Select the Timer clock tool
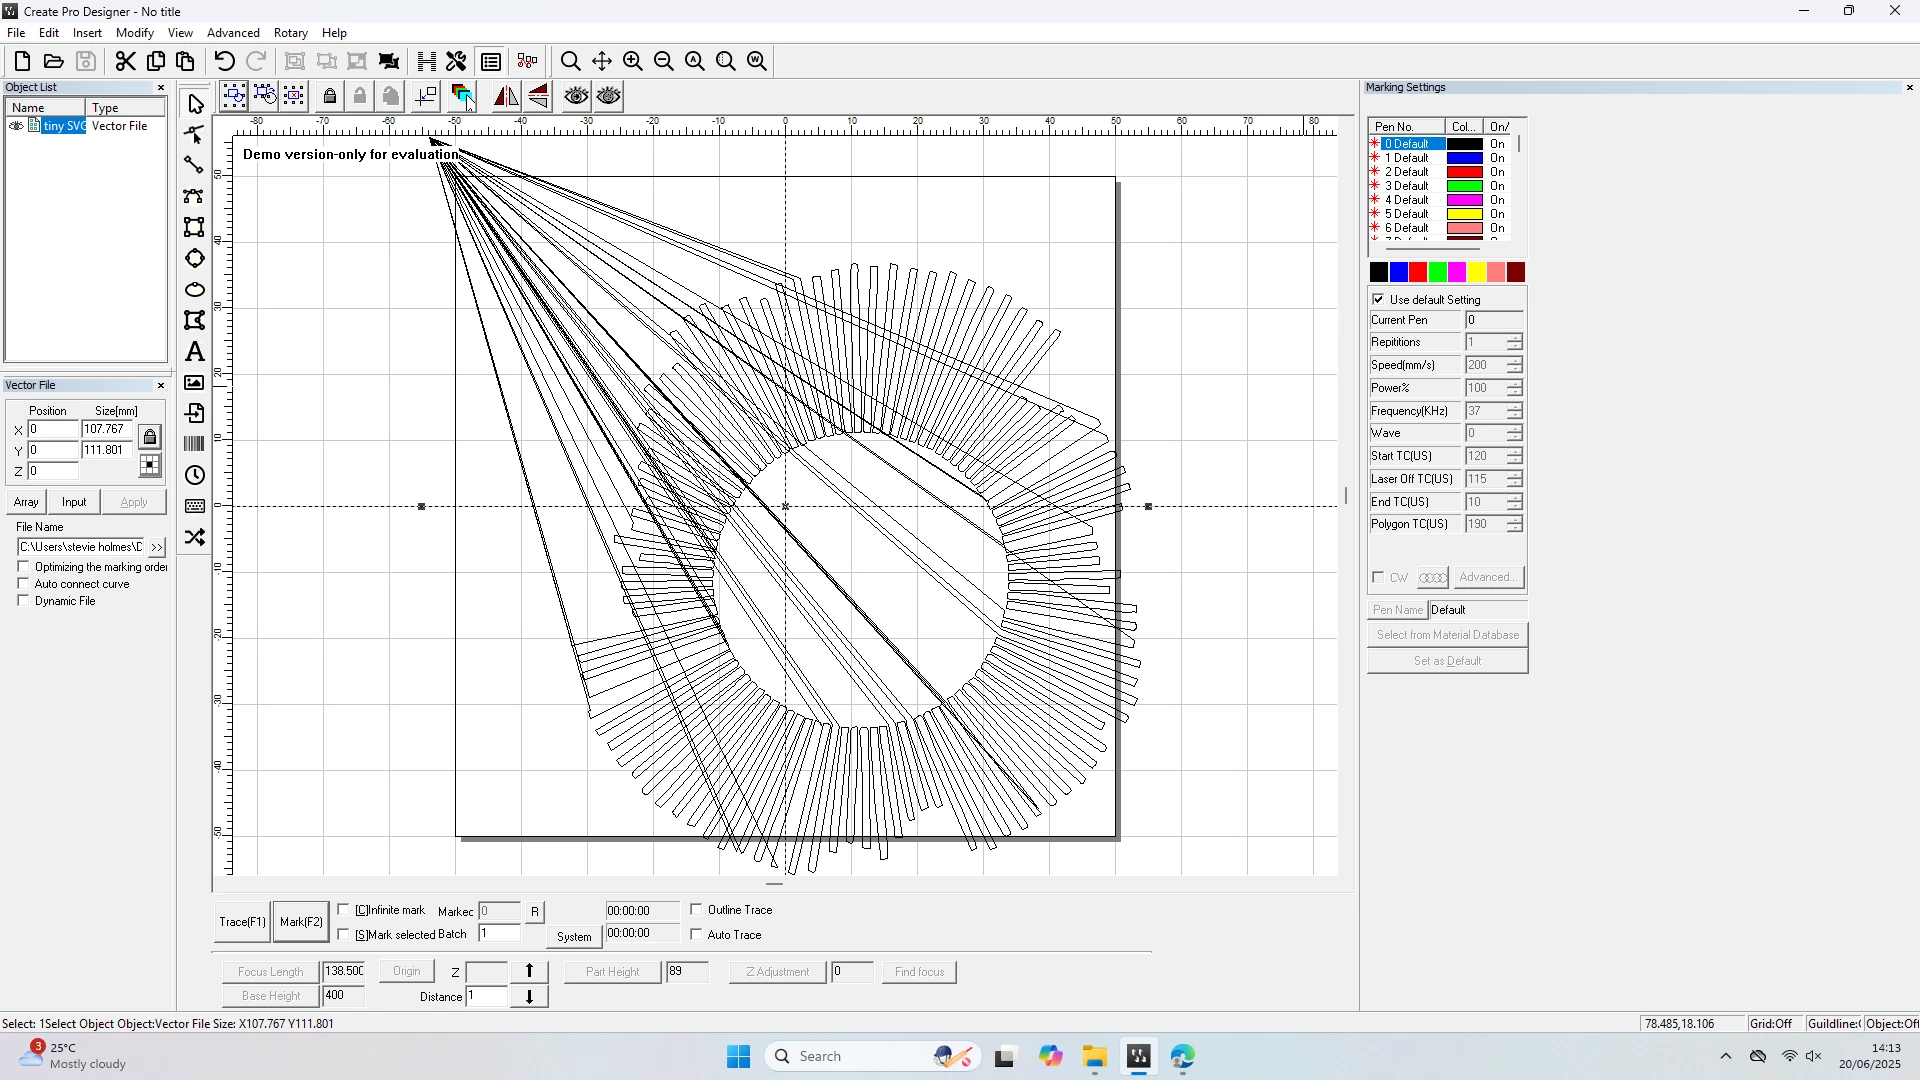 [195, 475]
